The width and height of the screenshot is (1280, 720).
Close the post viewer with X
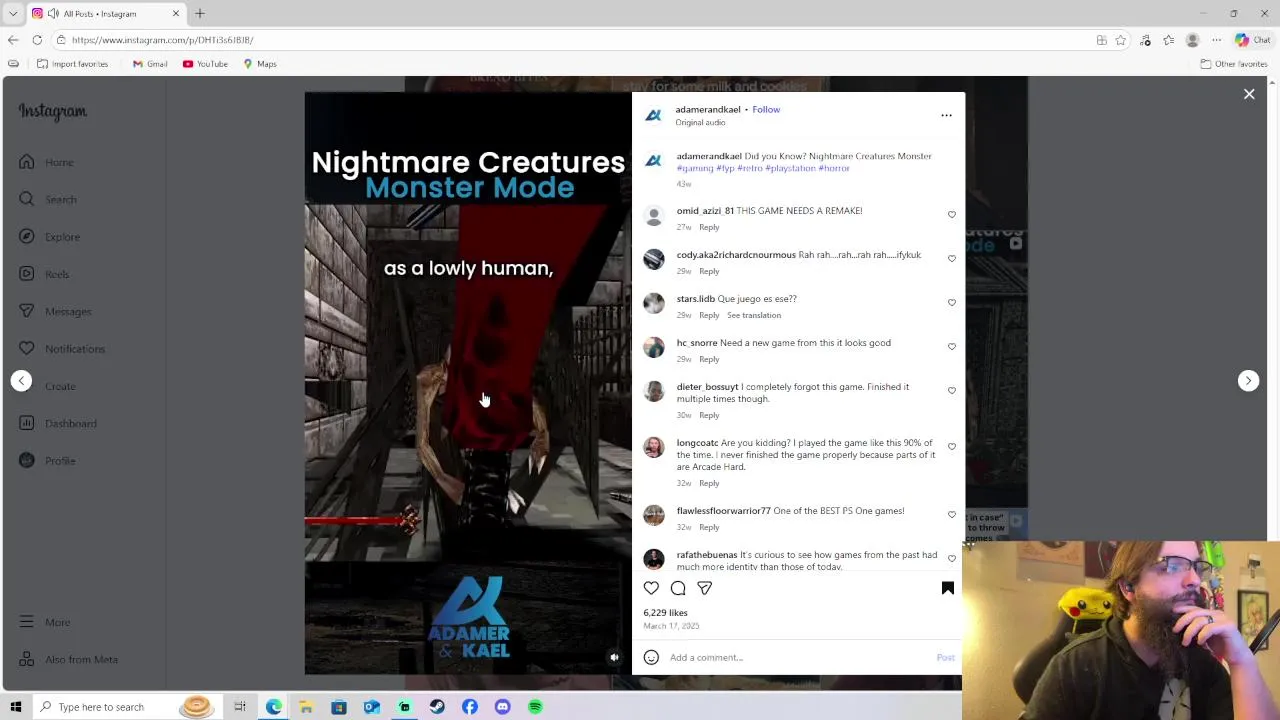[1249, 94]
